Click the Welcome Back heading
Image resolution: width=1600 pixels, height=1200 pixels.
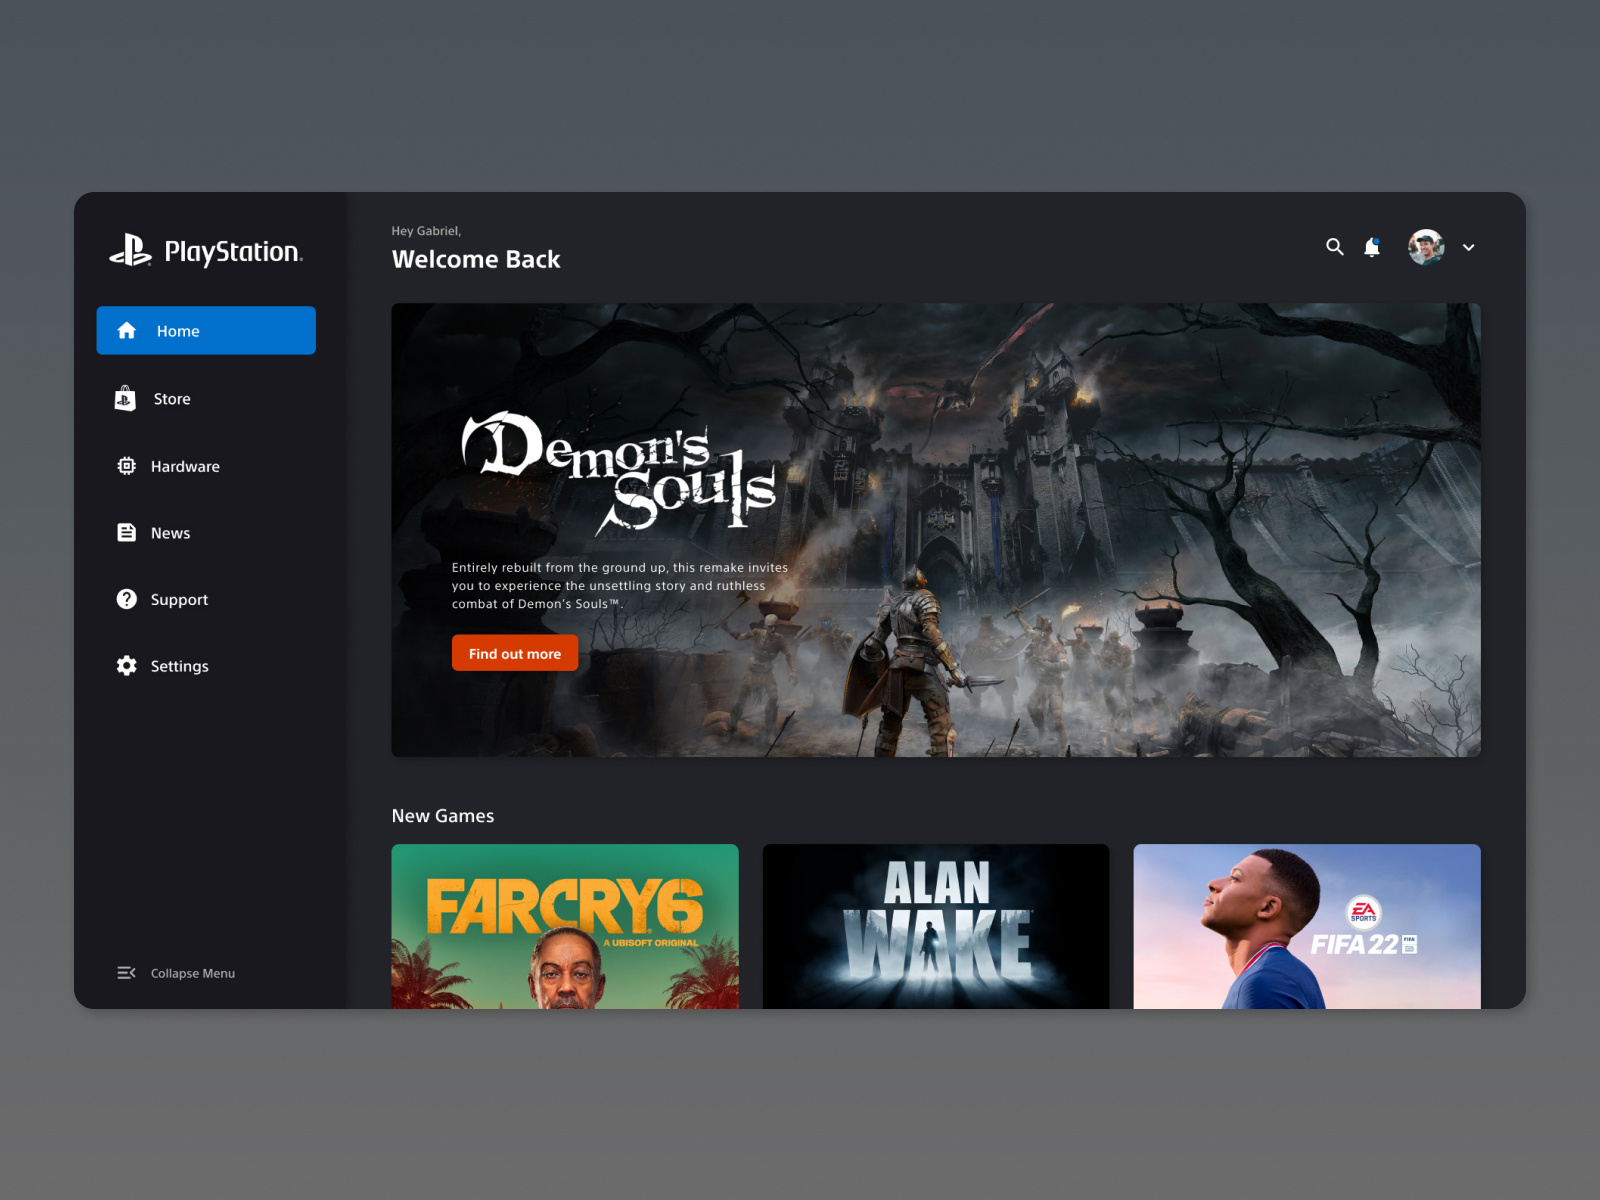point(476,260)
